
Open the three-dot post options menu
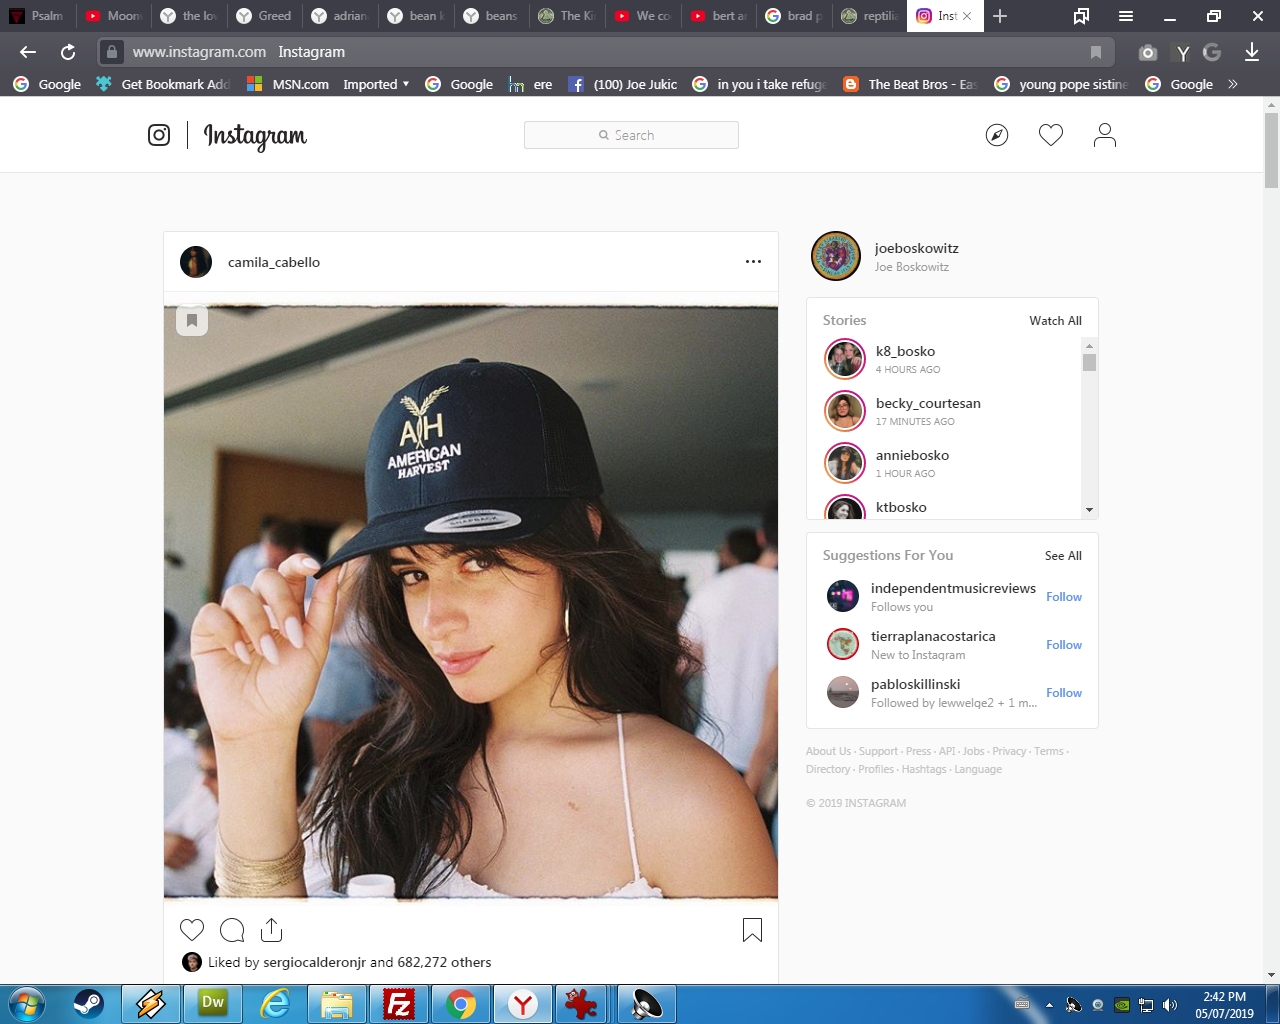pyautogui.click(x=753, y=262)
